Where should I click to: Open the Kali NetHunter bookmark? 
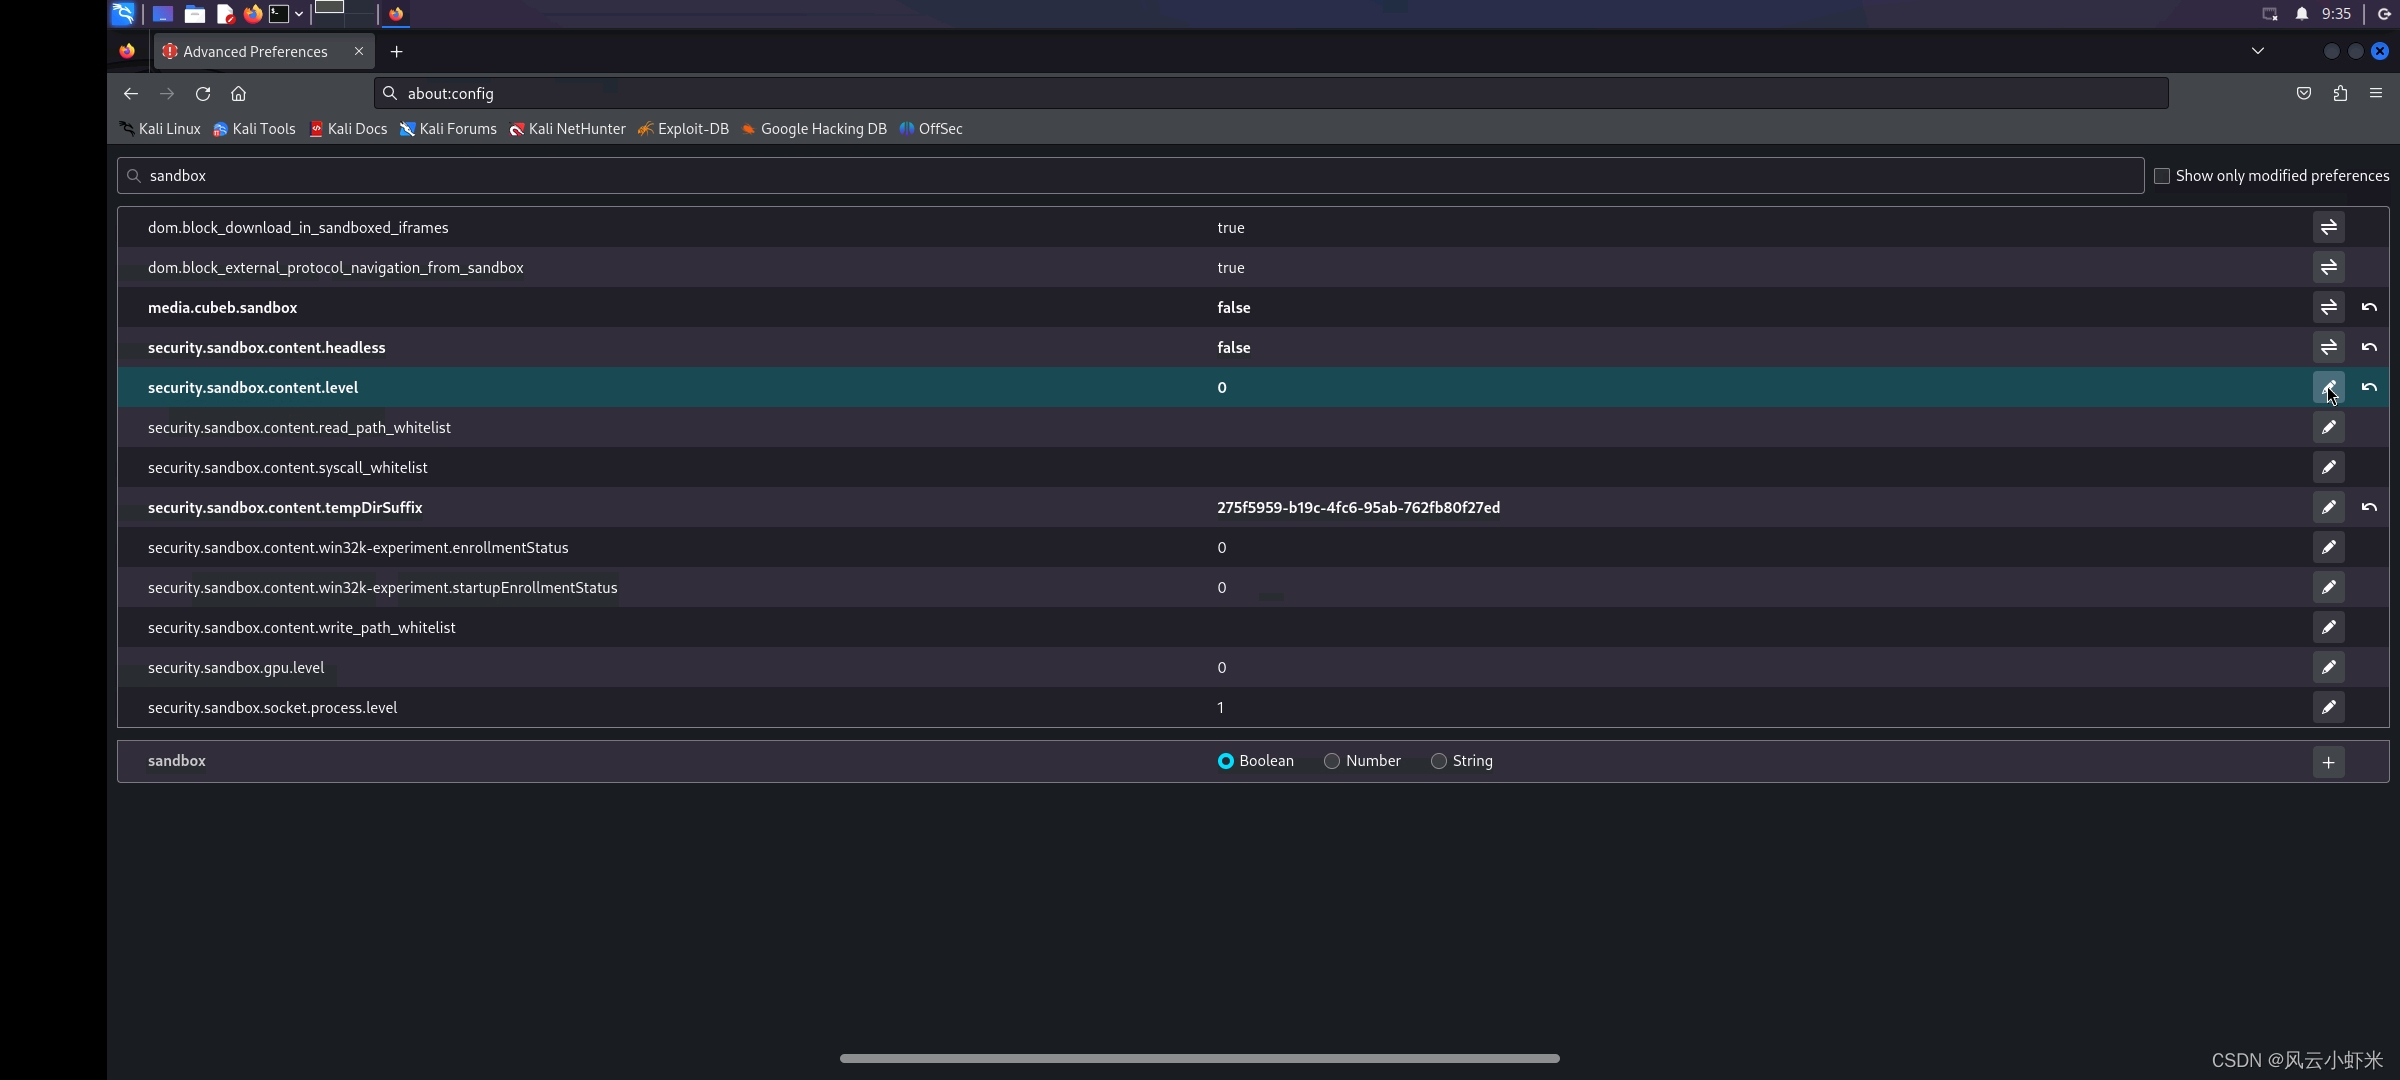[567, 129]
